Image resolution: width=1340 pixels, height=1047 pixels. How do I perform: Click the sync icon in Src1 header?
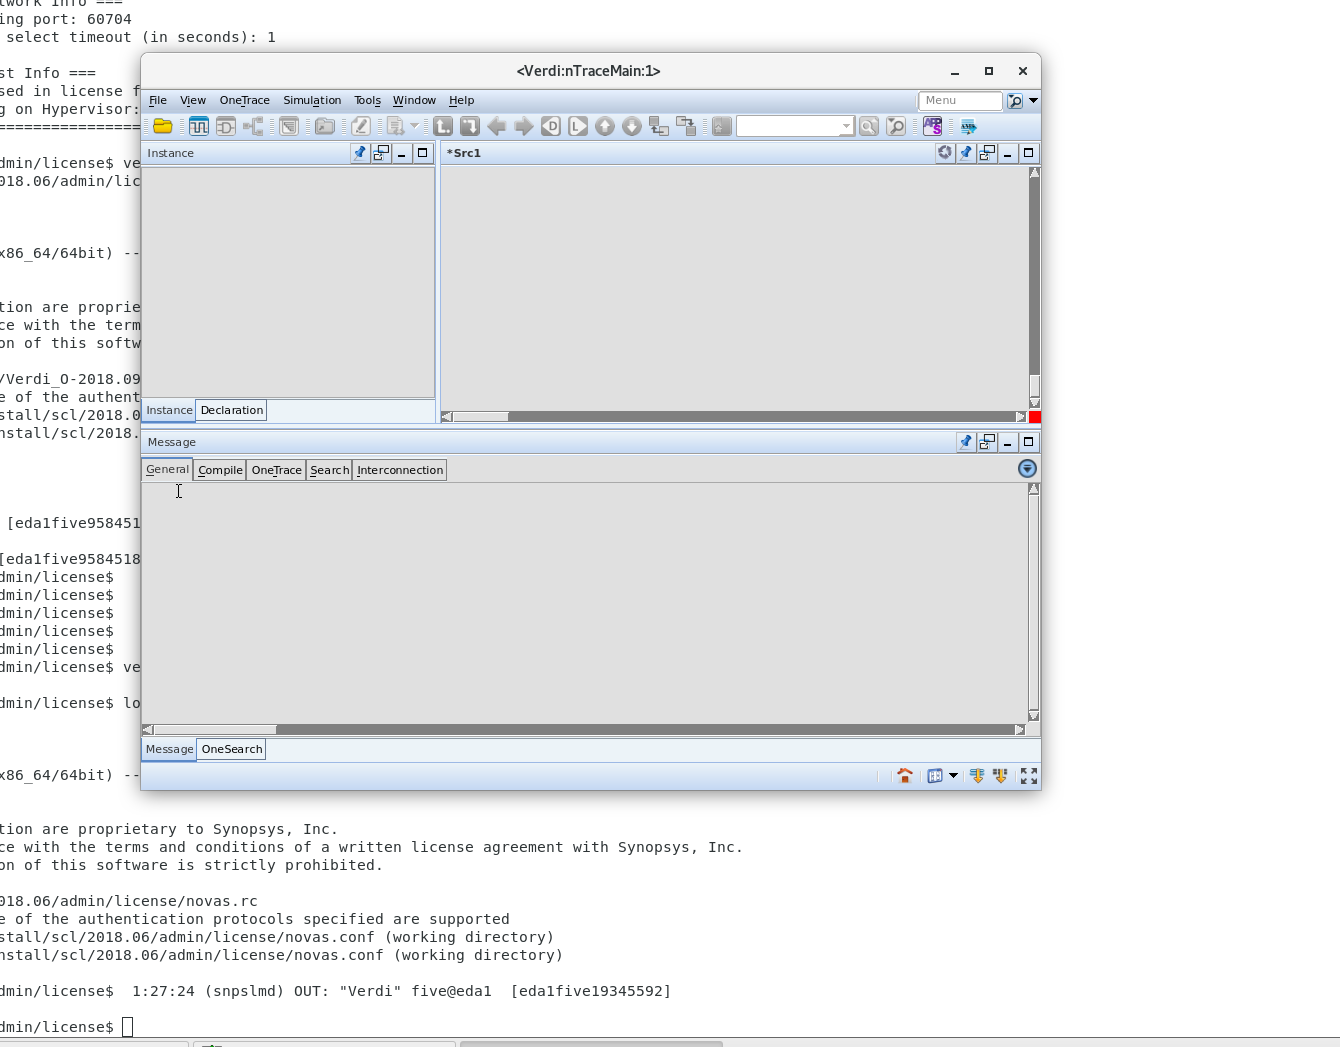pos(945,153)
